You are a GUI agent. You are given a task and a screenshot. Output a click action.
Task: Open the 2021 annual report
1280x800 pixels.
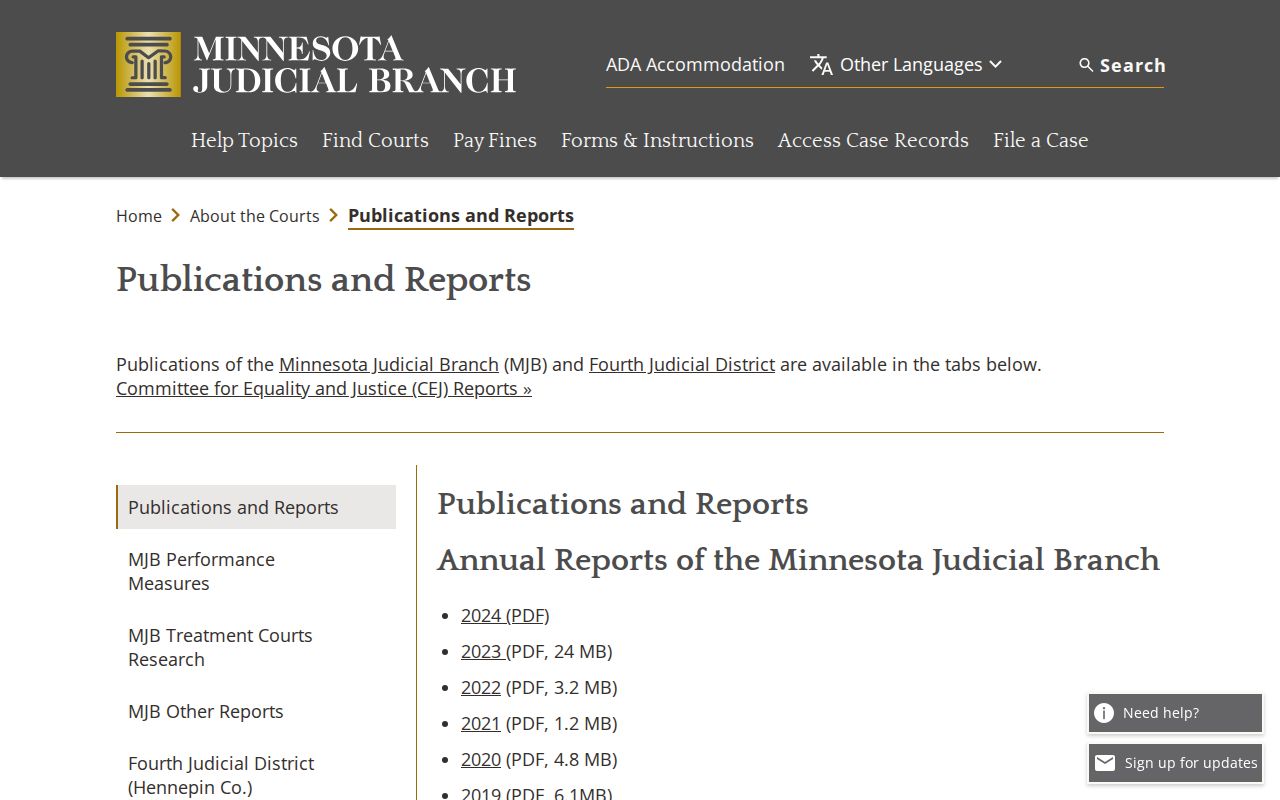481,723
